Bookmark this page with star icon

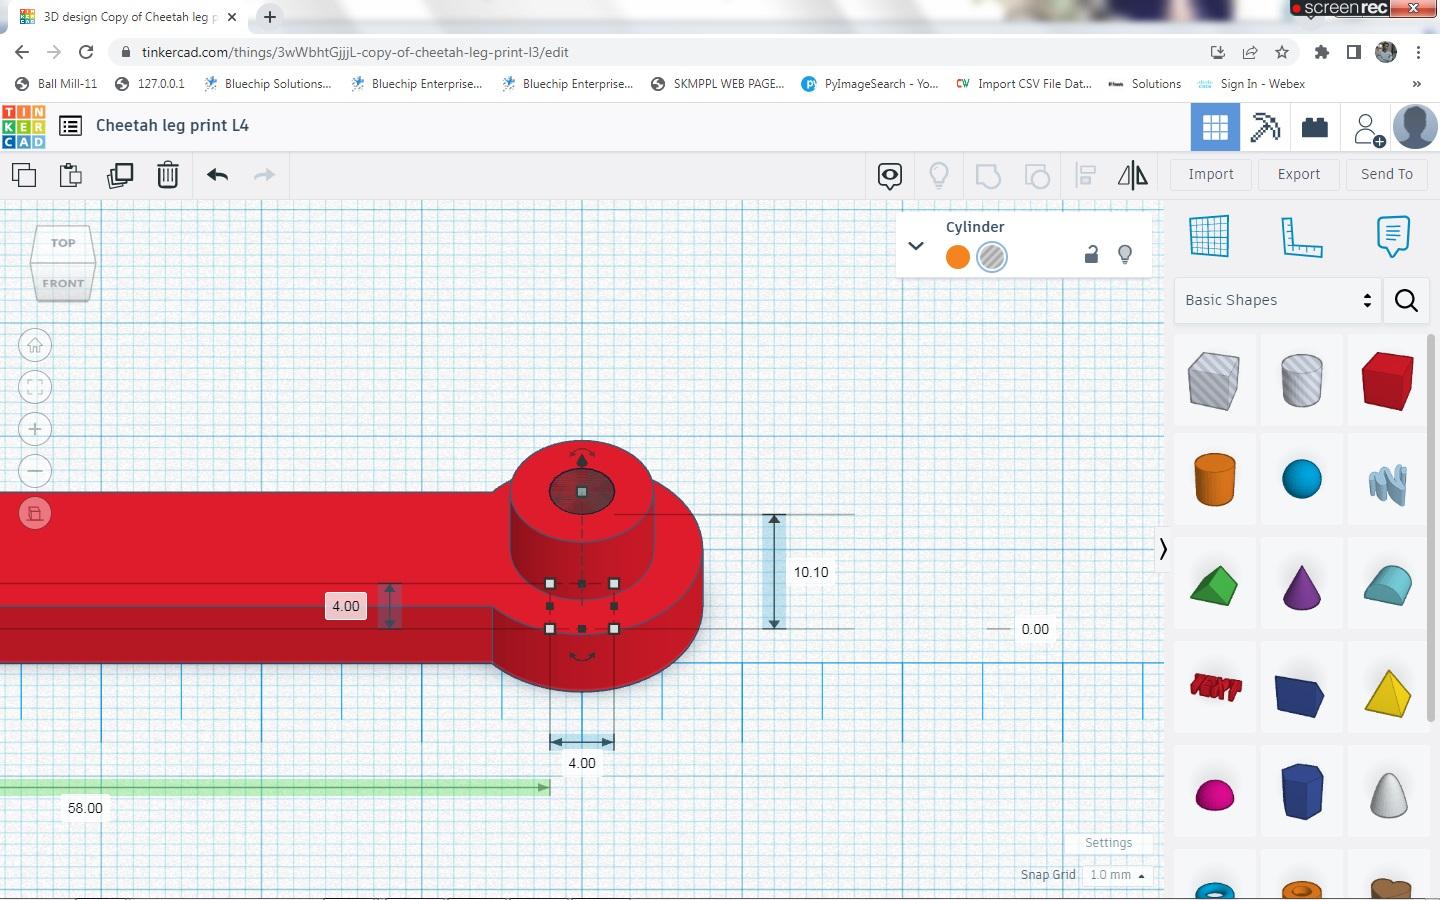1282,52
